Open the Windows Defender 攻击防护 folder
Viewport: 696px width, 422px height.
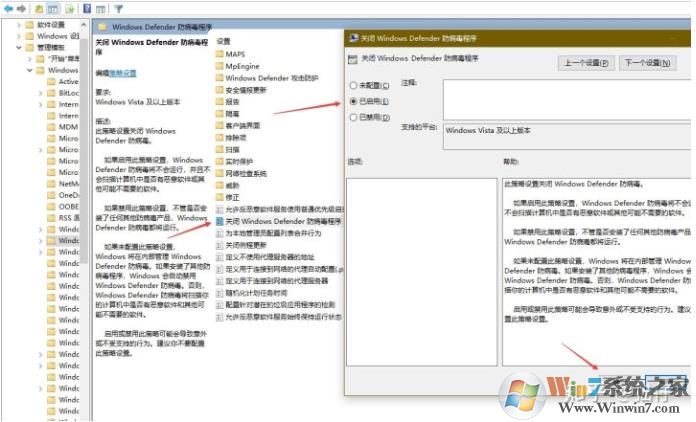pyautogui.click(x=271, y=77)
